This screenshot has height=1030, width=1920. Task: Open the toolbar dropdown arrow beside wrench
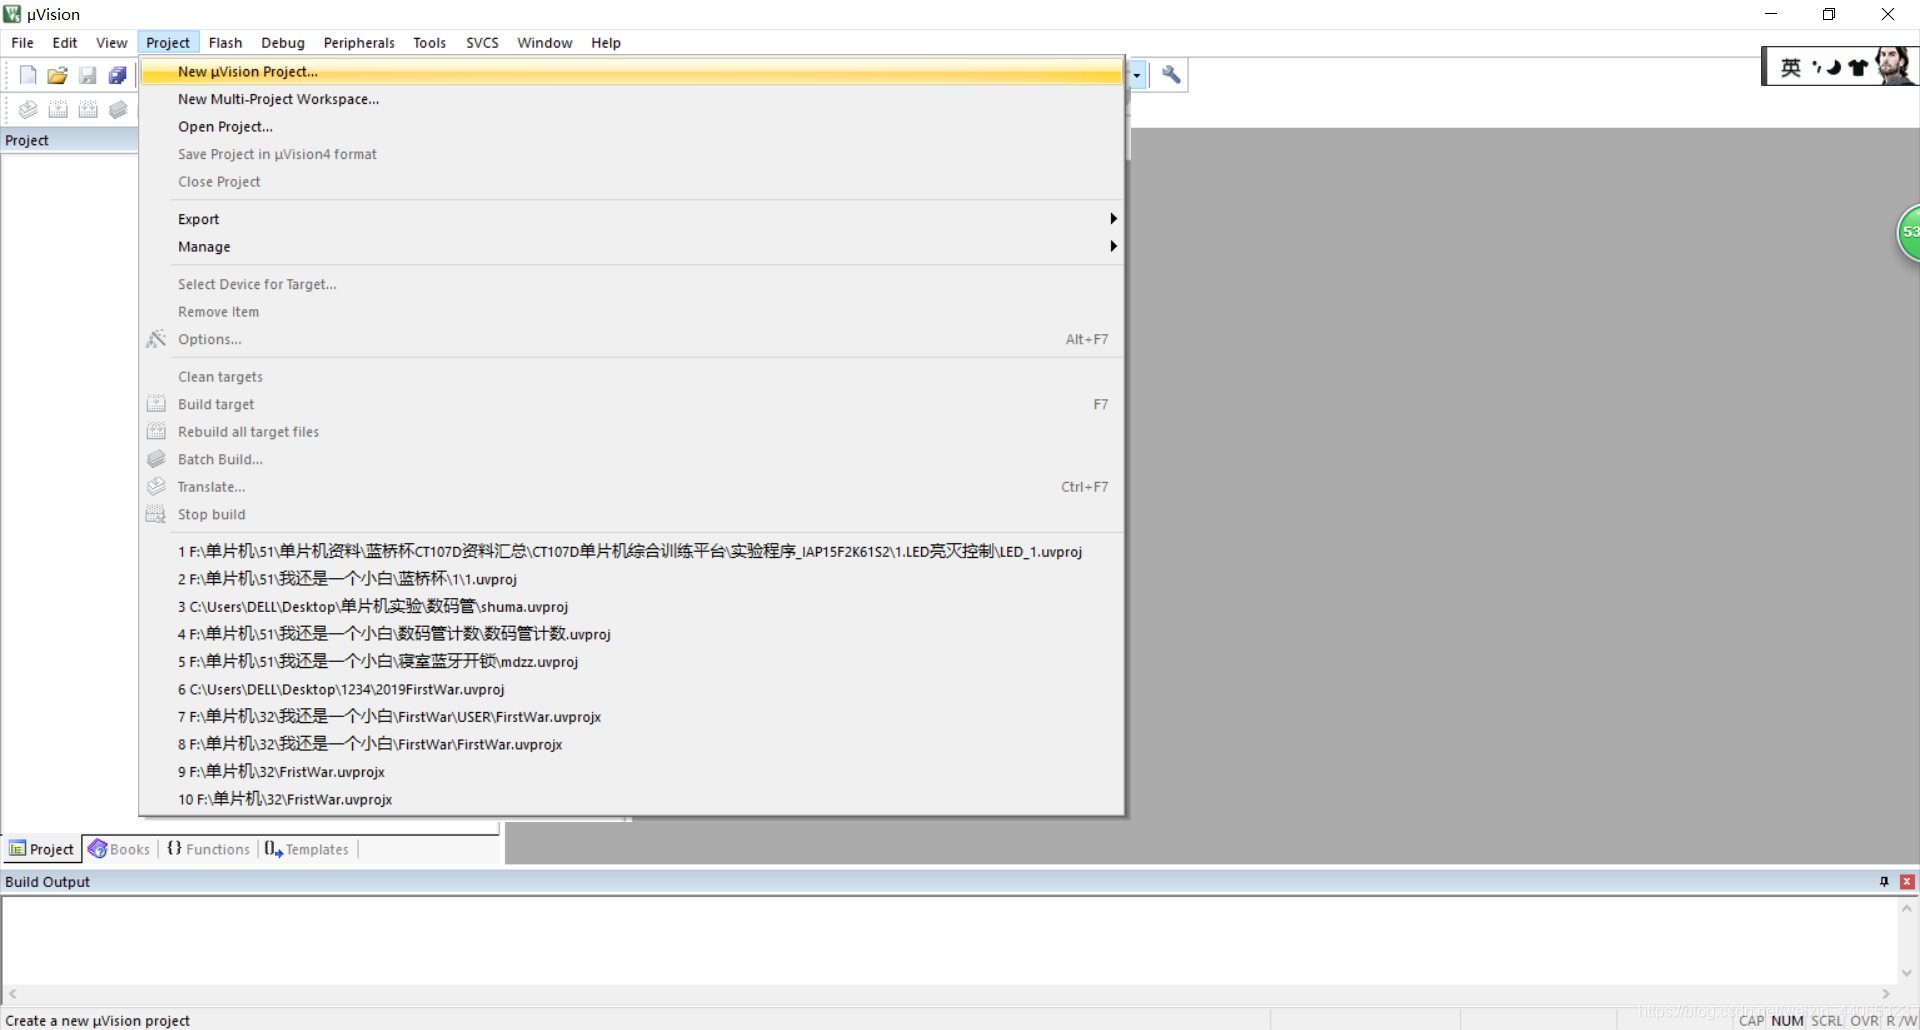point(1136,75)
